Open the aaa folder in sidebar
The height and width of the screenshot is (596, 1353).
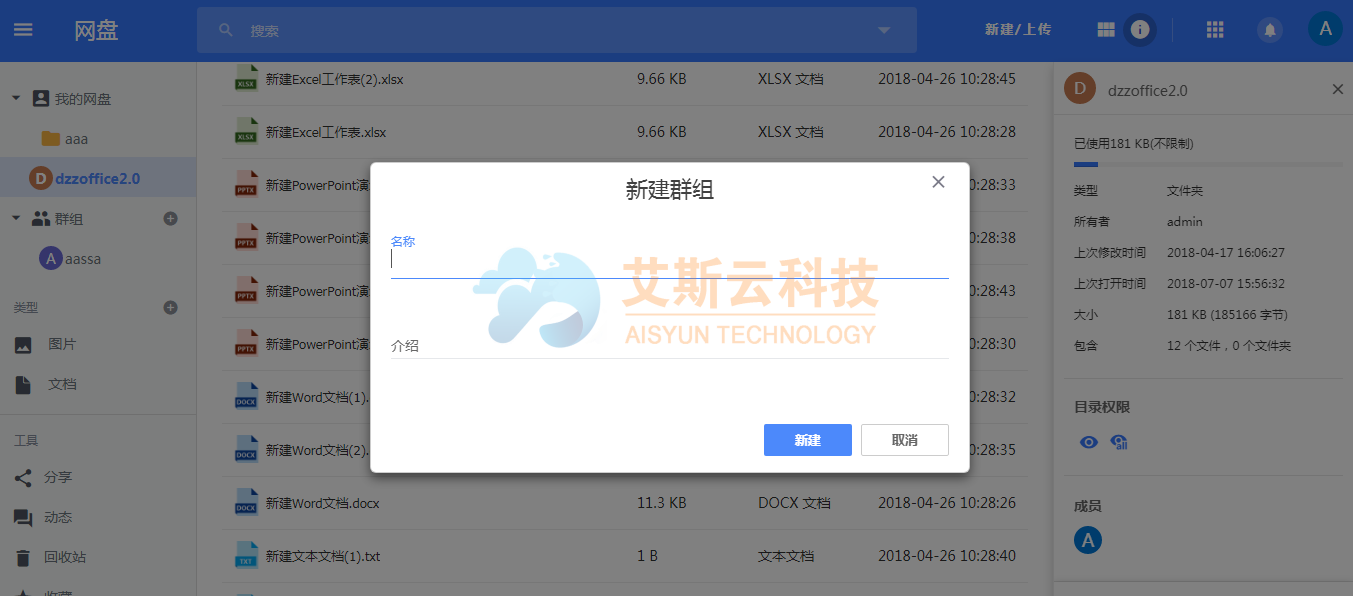click(x=76, y=139)
